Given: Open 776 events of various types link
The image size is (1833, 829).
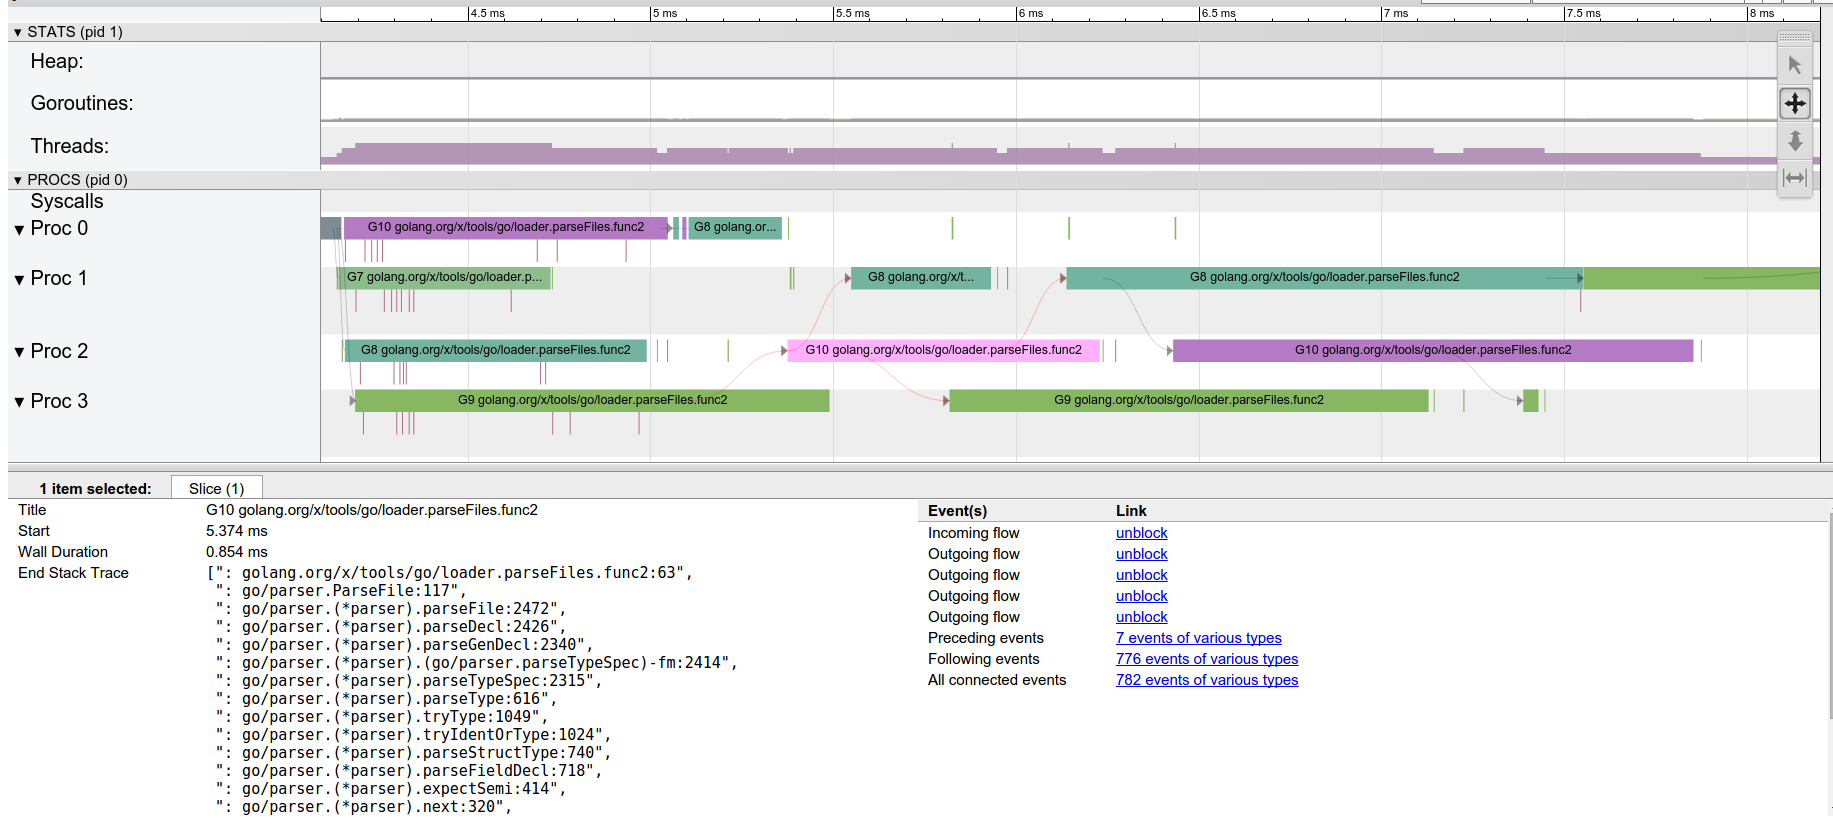Looking at the screenshot, I should click(1206, 659).
